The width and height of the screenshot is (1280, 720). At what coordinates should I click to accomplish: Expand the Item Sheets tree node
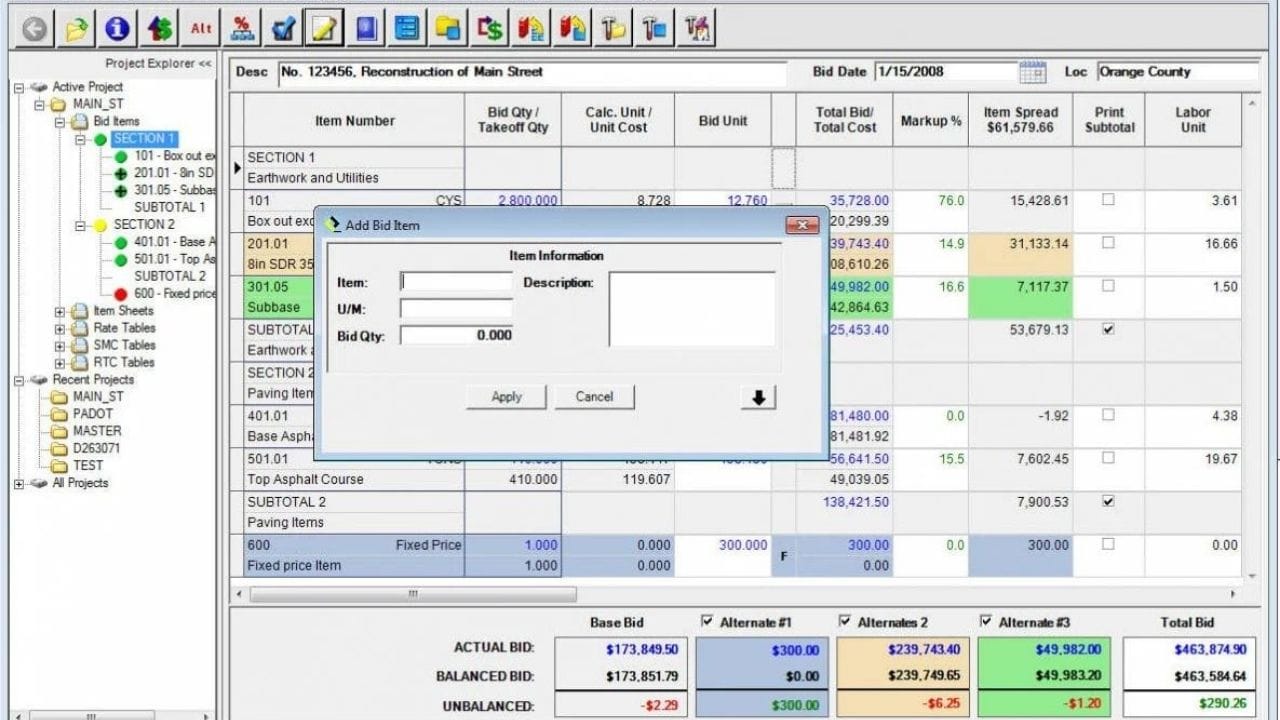58,312
